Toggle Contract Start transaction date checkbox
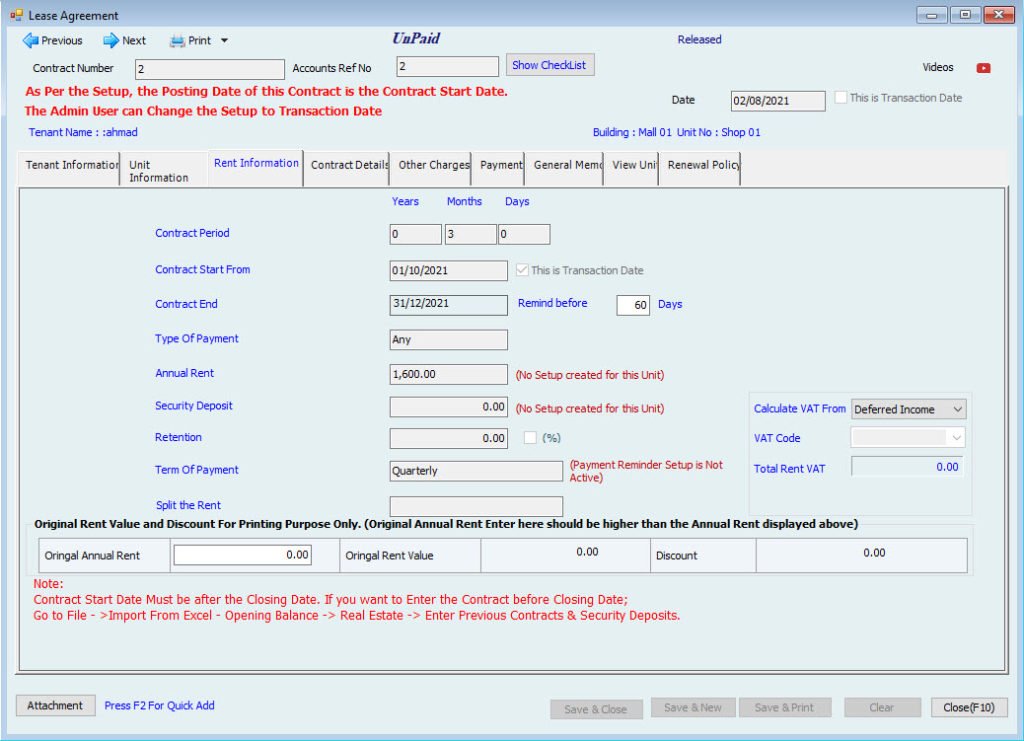1024x741 pixels. click(x=521, y=270)
